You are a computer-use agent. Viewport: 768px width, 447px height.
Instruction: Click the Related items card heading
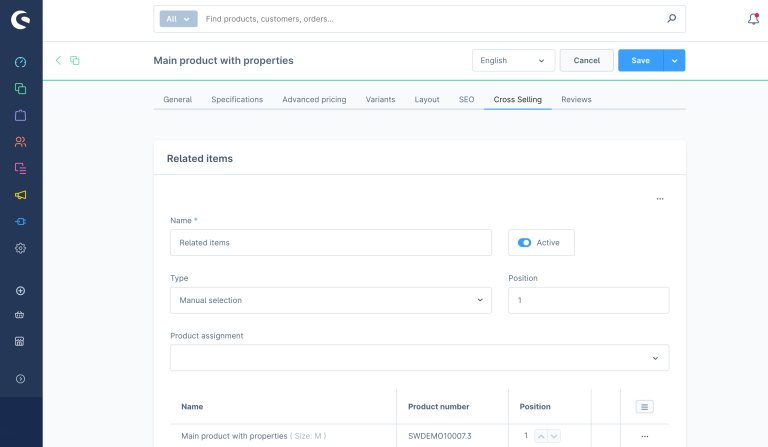click(200, 159)
